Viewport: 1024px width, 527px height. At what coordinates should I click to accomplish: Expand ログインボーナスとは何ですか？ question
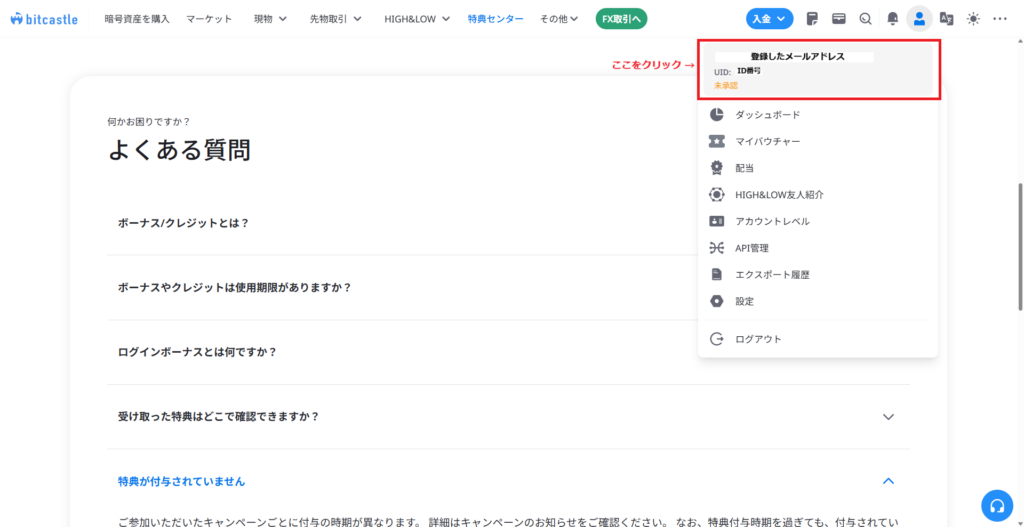click(x=197, y=352)
